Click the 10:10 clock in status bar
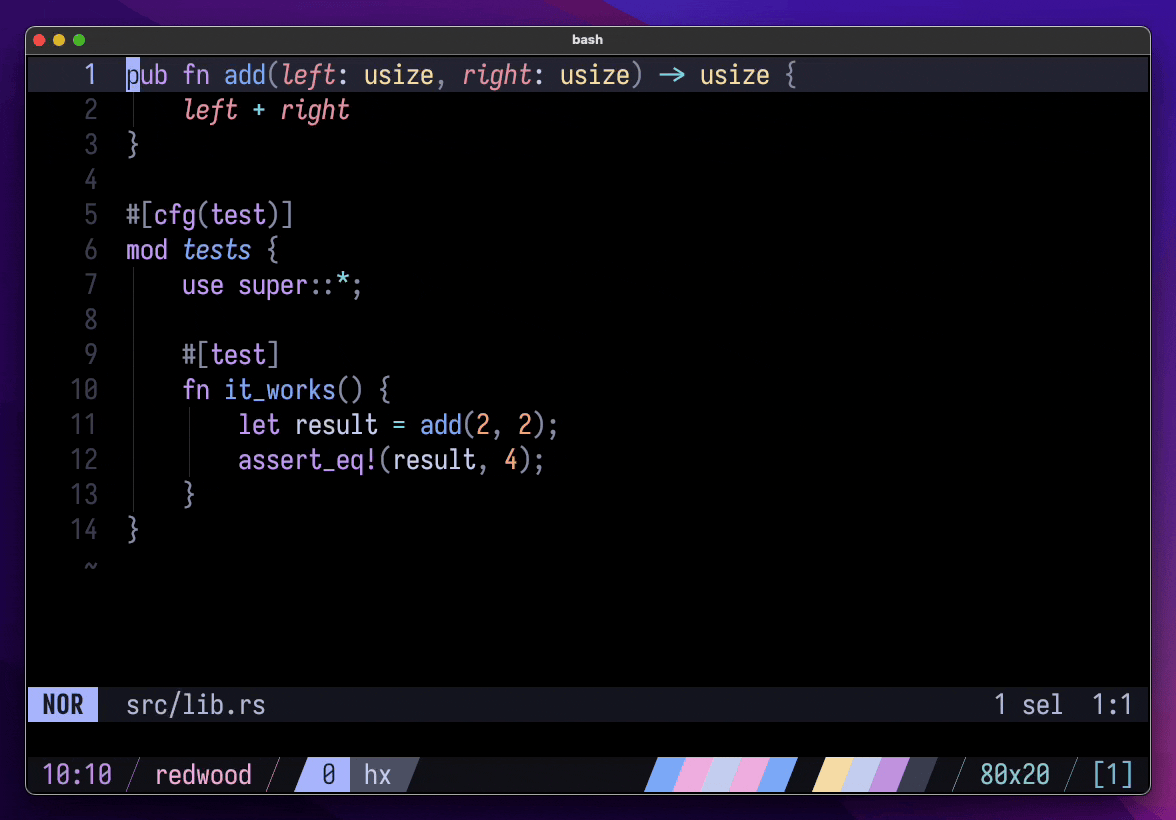Viewport: 1176px width, 820px height. pyautogui.click(x=77, y=774)
